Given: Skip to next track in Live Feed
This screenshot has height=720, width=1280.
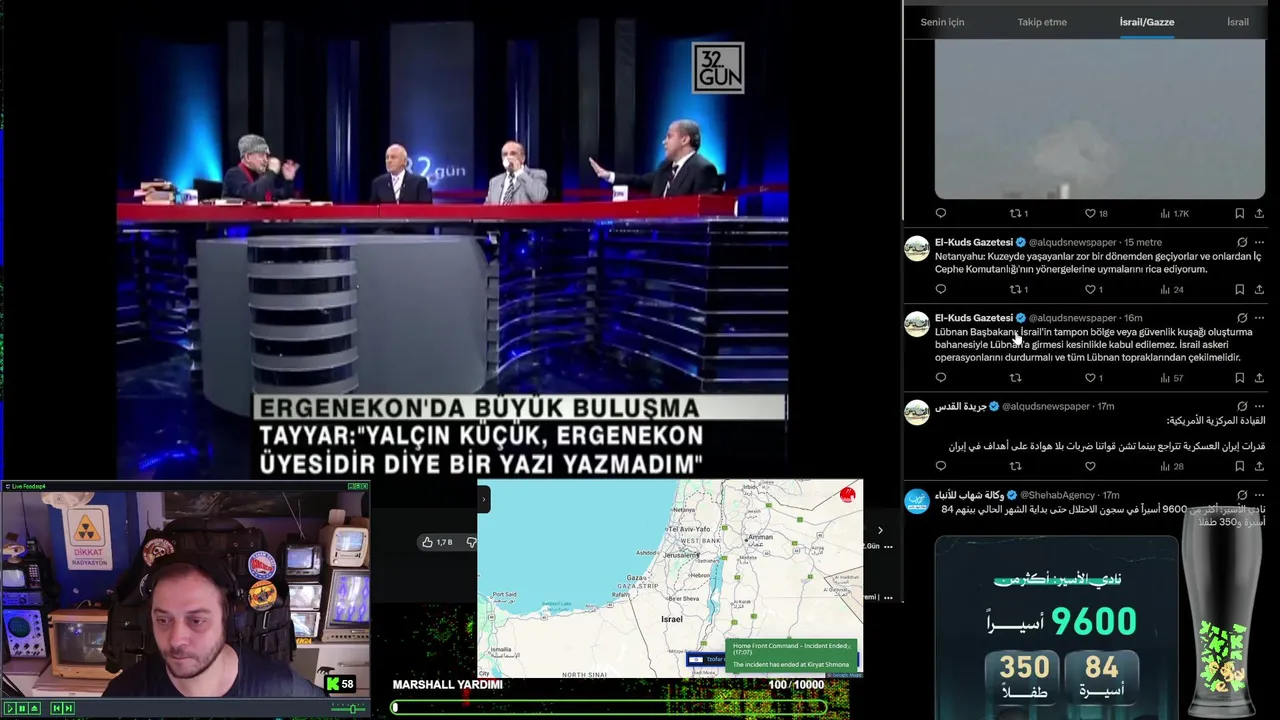Looking at the screenshot, I should point(69,708).
